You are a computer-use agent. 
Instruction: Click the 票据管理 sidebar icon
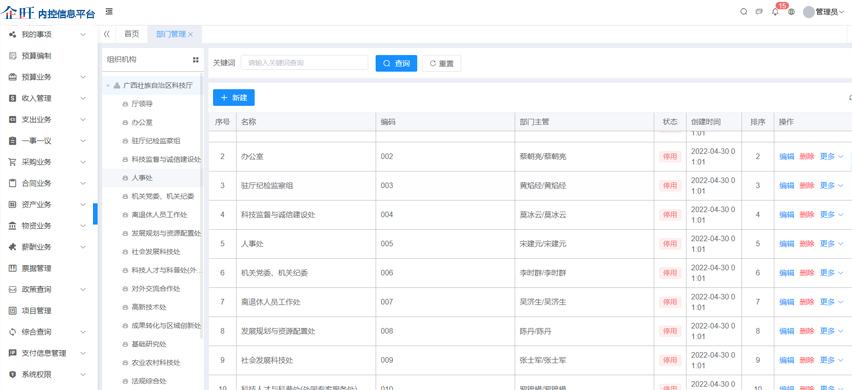(x=12, y=268)
